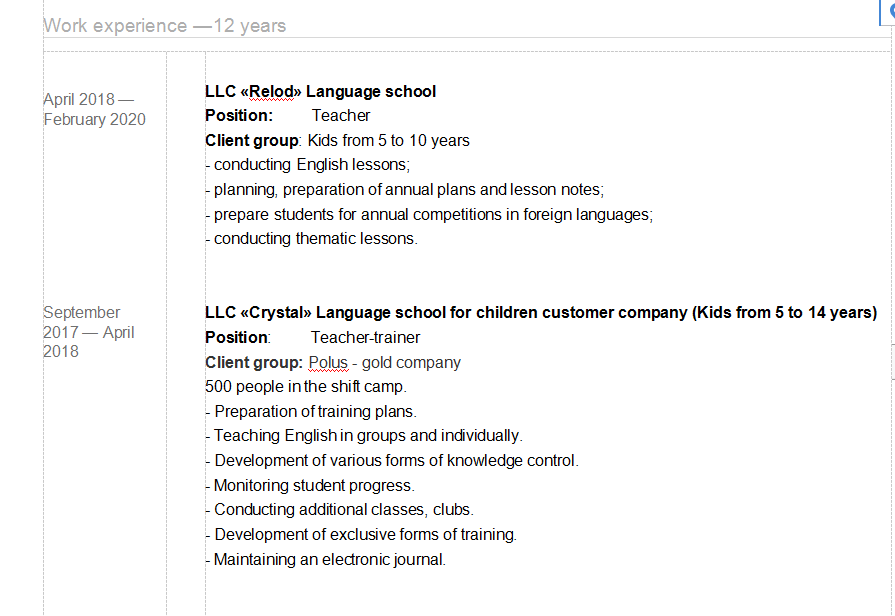The width and height of the screenshot is (895, 616).
Task: Click the "April 2018 — February 2020" date cell
Action: 94,110
